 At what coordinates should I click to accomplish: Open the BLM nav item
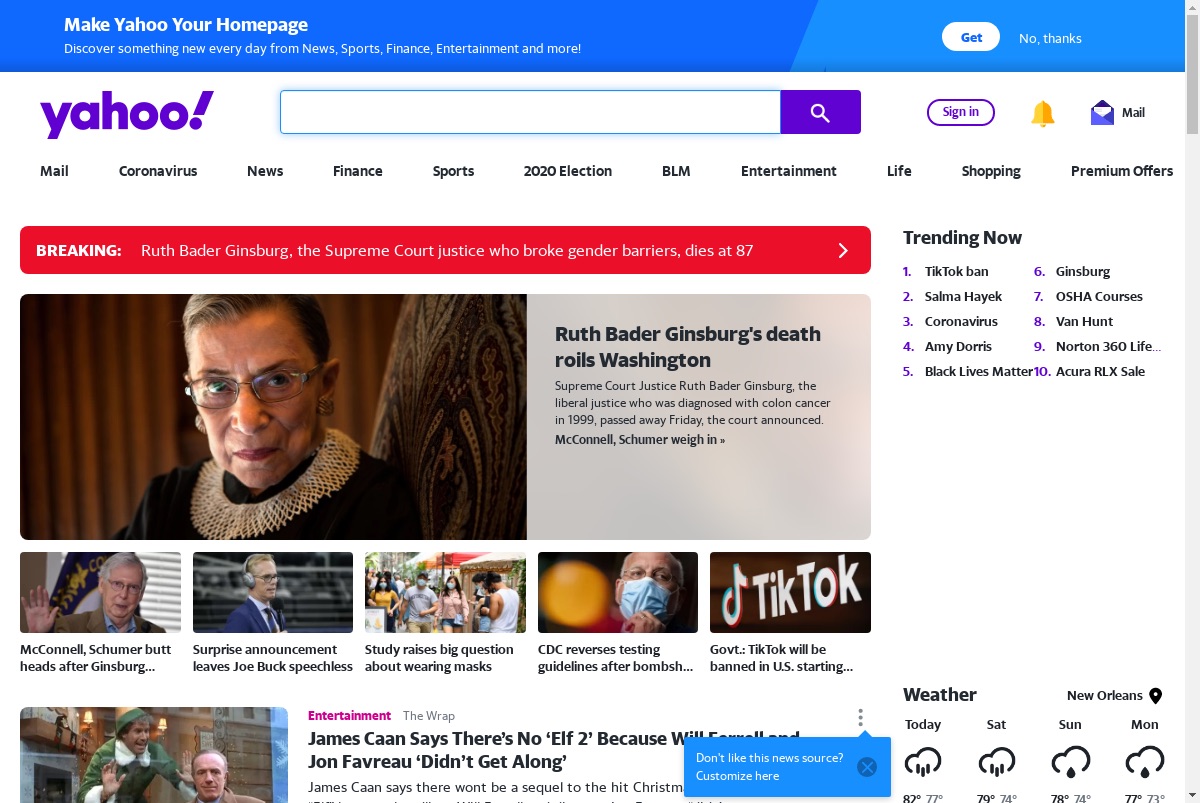point(676,171)
